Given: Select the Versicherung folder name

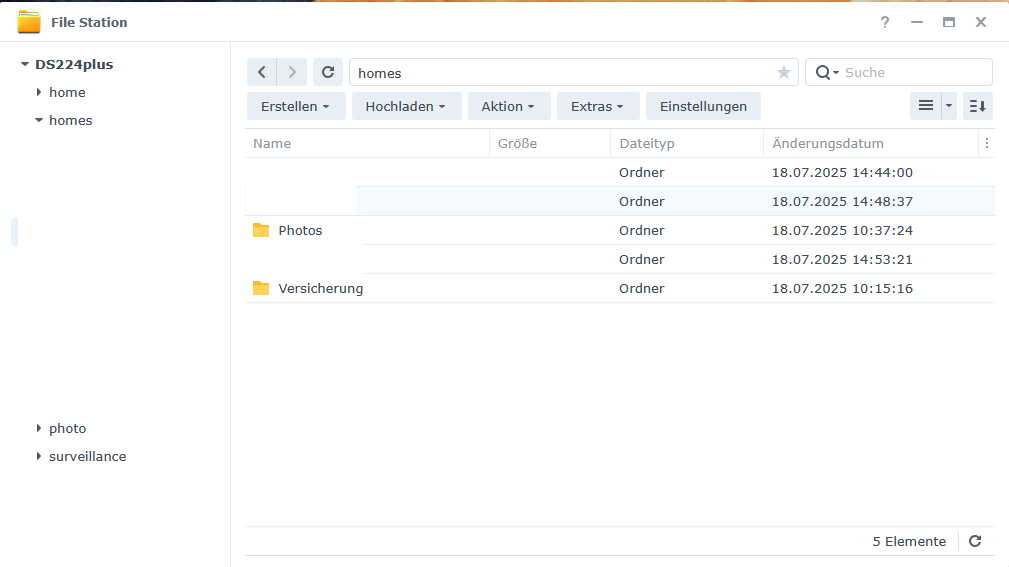Looking at the screenshot, I should pos(320,288).
